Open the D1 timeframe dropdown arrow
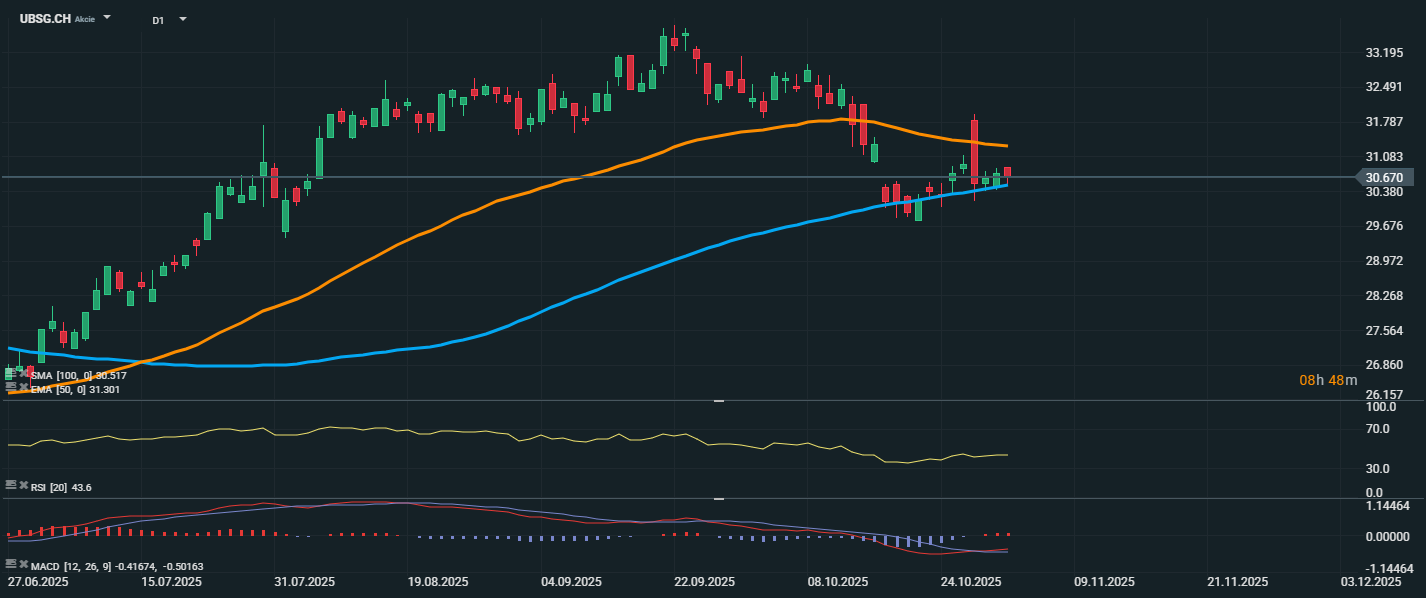Image resolution: width=1426 pixels, height=598 pixels. point(182,19)
